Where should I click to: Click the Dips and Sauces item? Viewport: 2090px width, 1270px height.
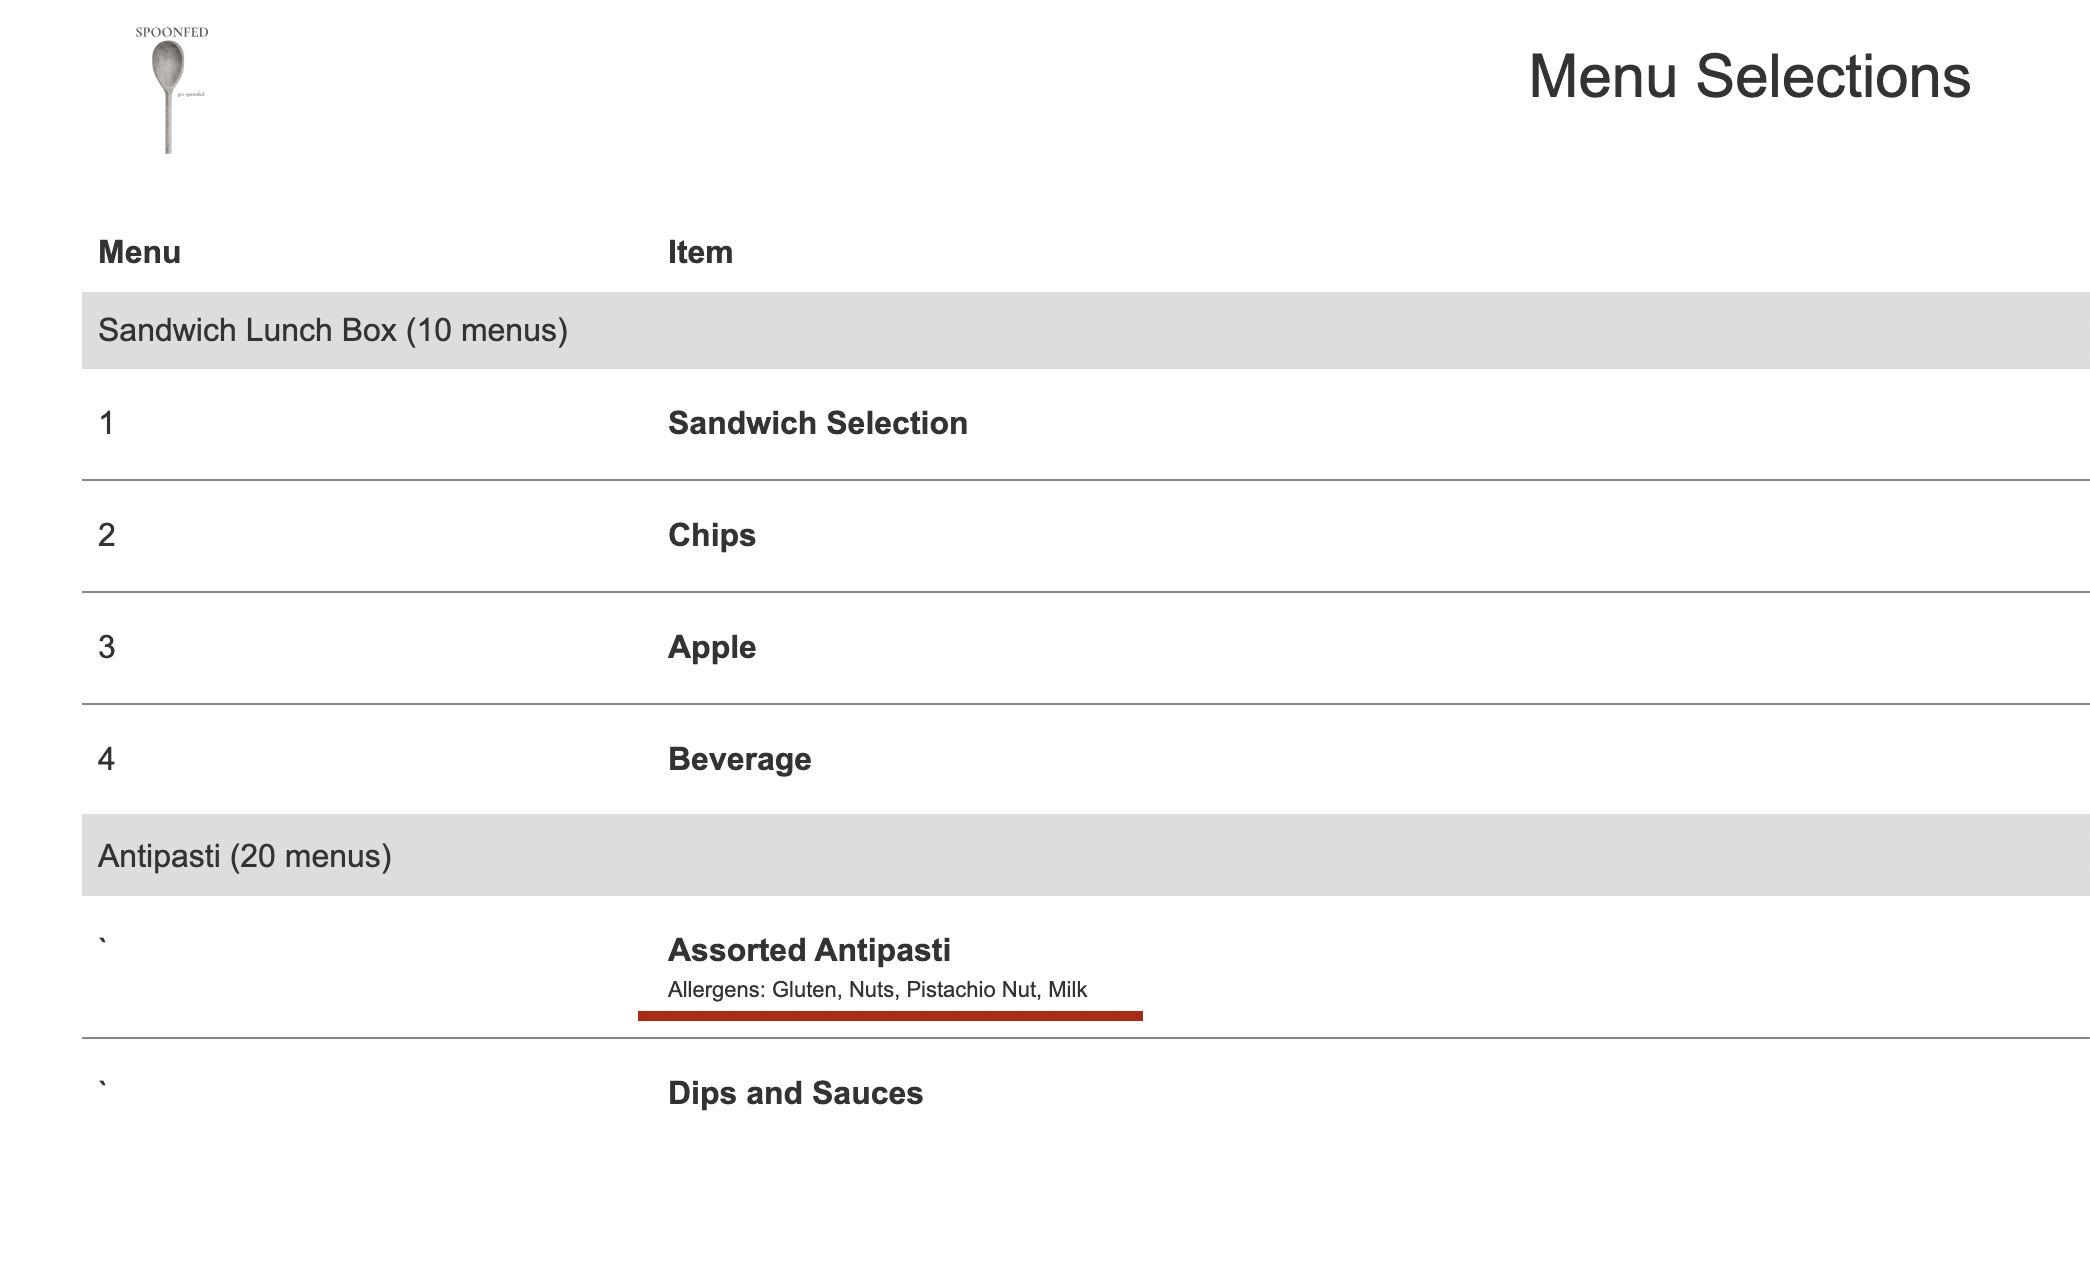[795, 1092]
